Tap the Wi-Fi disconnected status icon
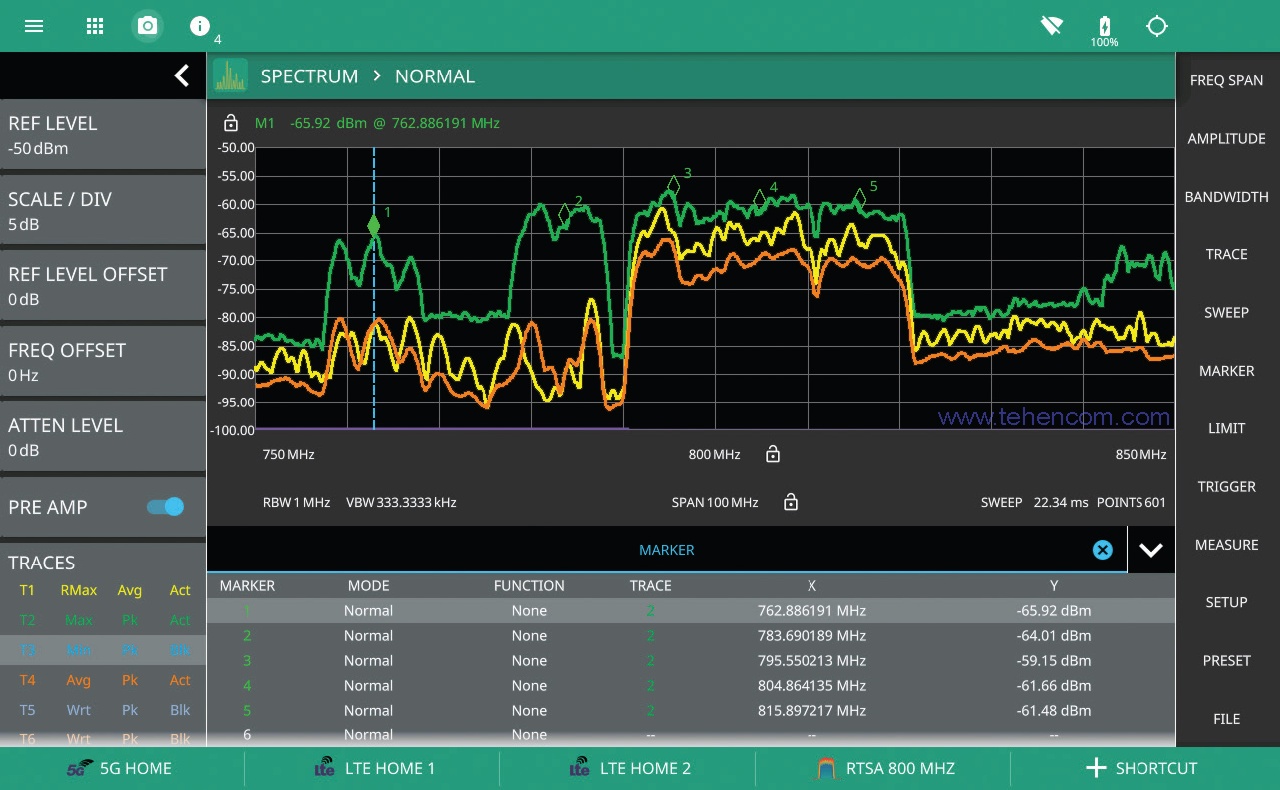1280x790 pixels. point(1051,25)
